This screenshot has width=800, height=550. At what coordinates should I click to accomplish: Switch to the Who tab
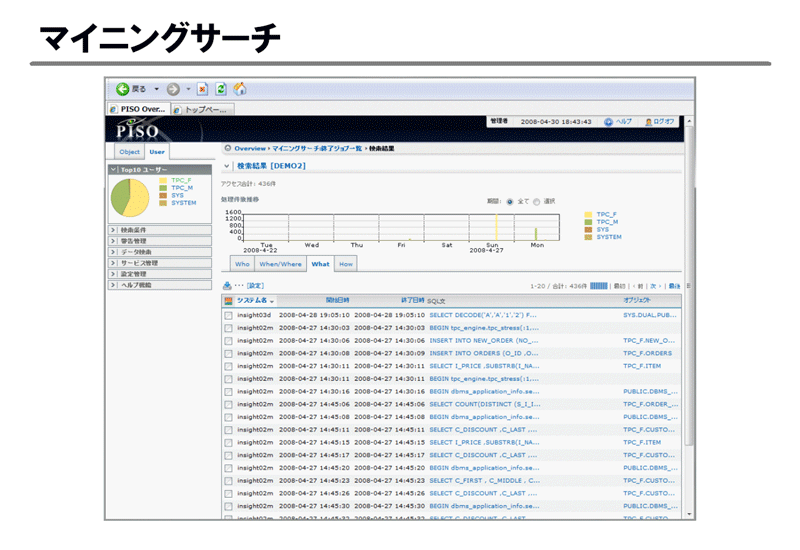click(x=241, y=264)
